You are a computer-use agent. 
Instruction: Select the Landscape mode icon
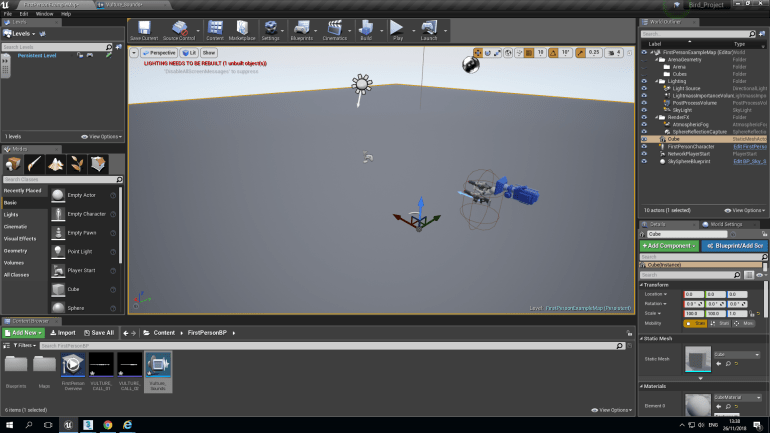[x=55, y=164]
